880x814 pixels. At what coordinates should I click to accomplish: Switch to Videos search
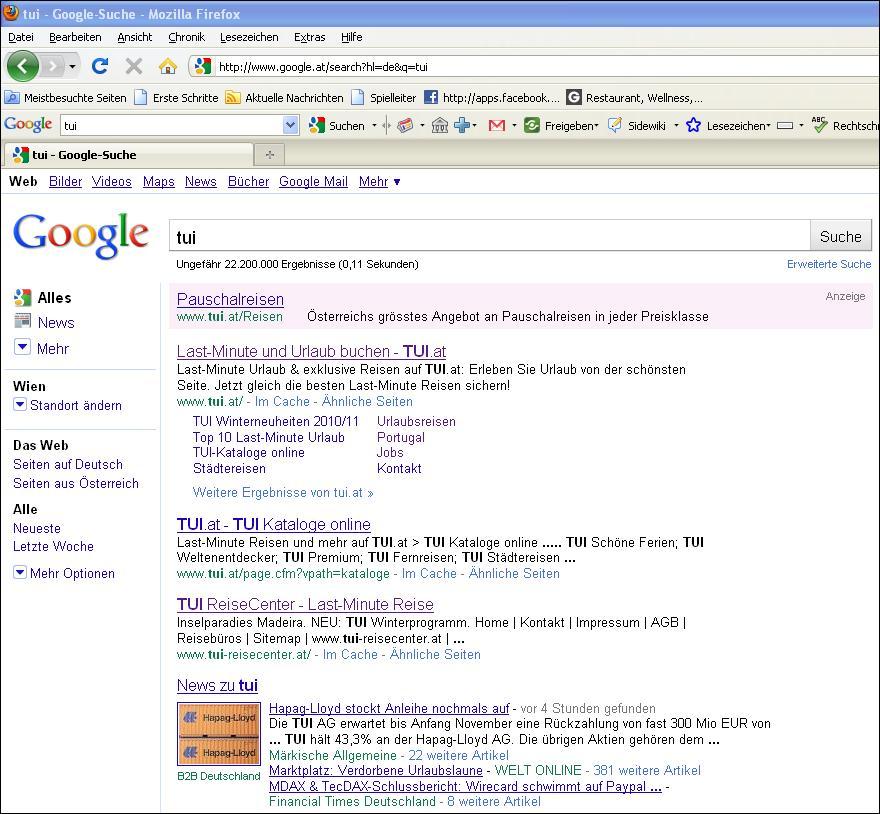112,182
